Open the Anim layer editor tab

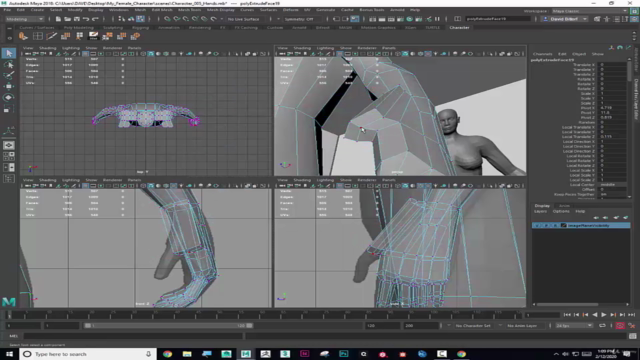564,206
